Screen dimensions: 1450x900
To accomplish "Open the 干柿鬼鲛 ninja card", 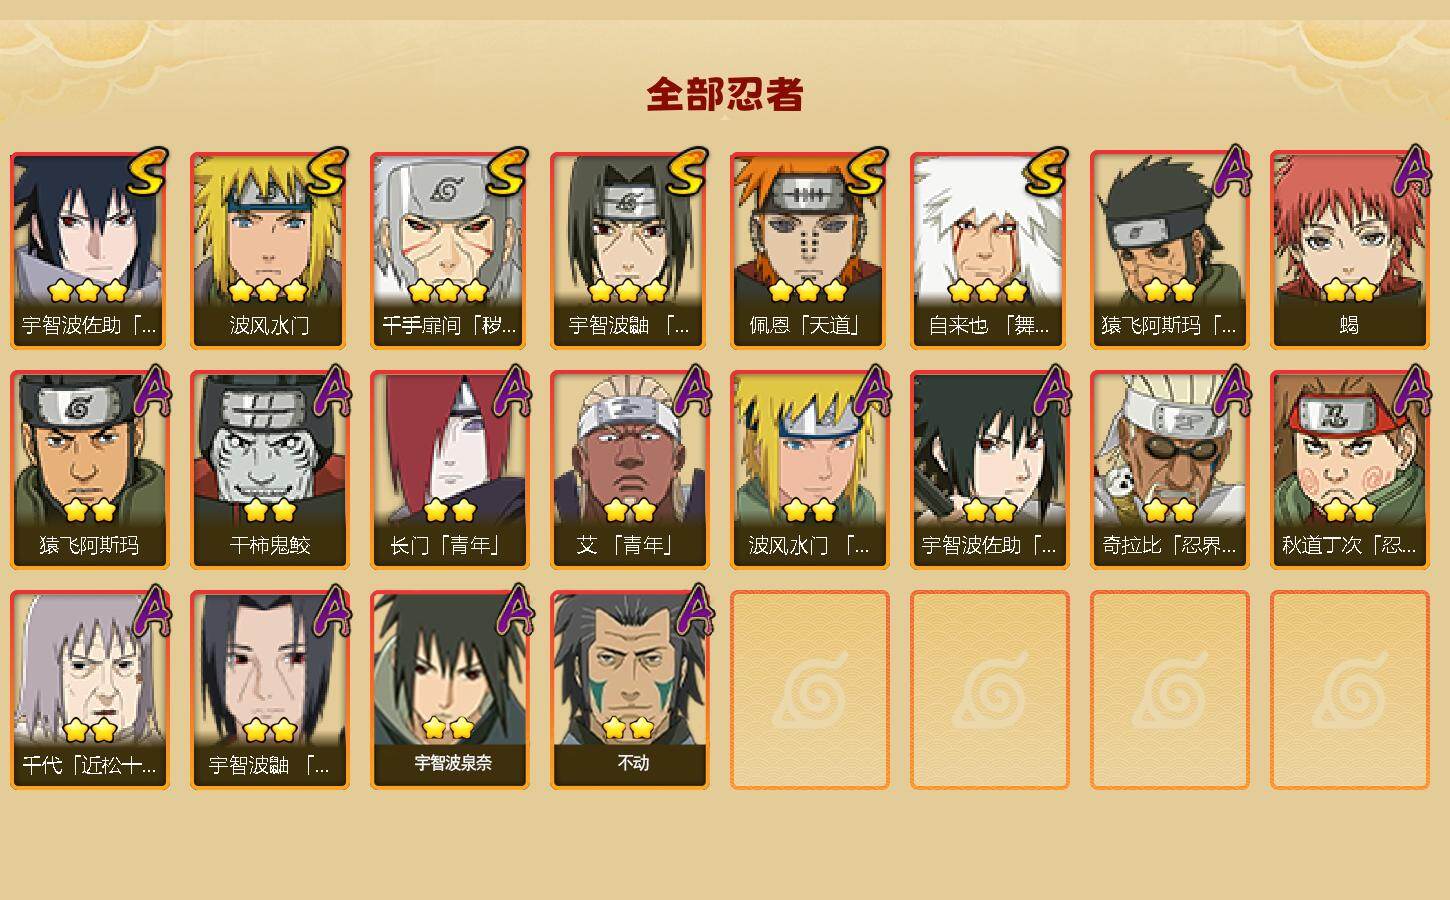I will click(x=269, y=469).
